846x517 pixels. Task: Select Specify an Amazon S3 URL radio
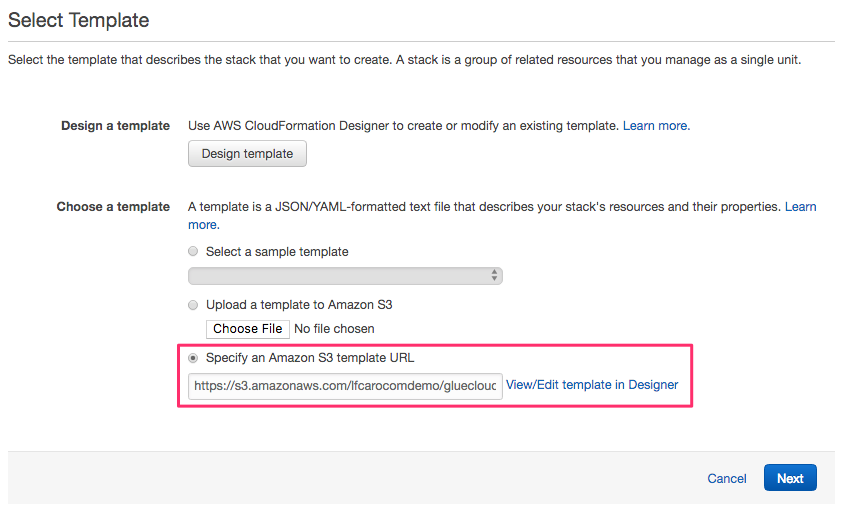[193, 358]
